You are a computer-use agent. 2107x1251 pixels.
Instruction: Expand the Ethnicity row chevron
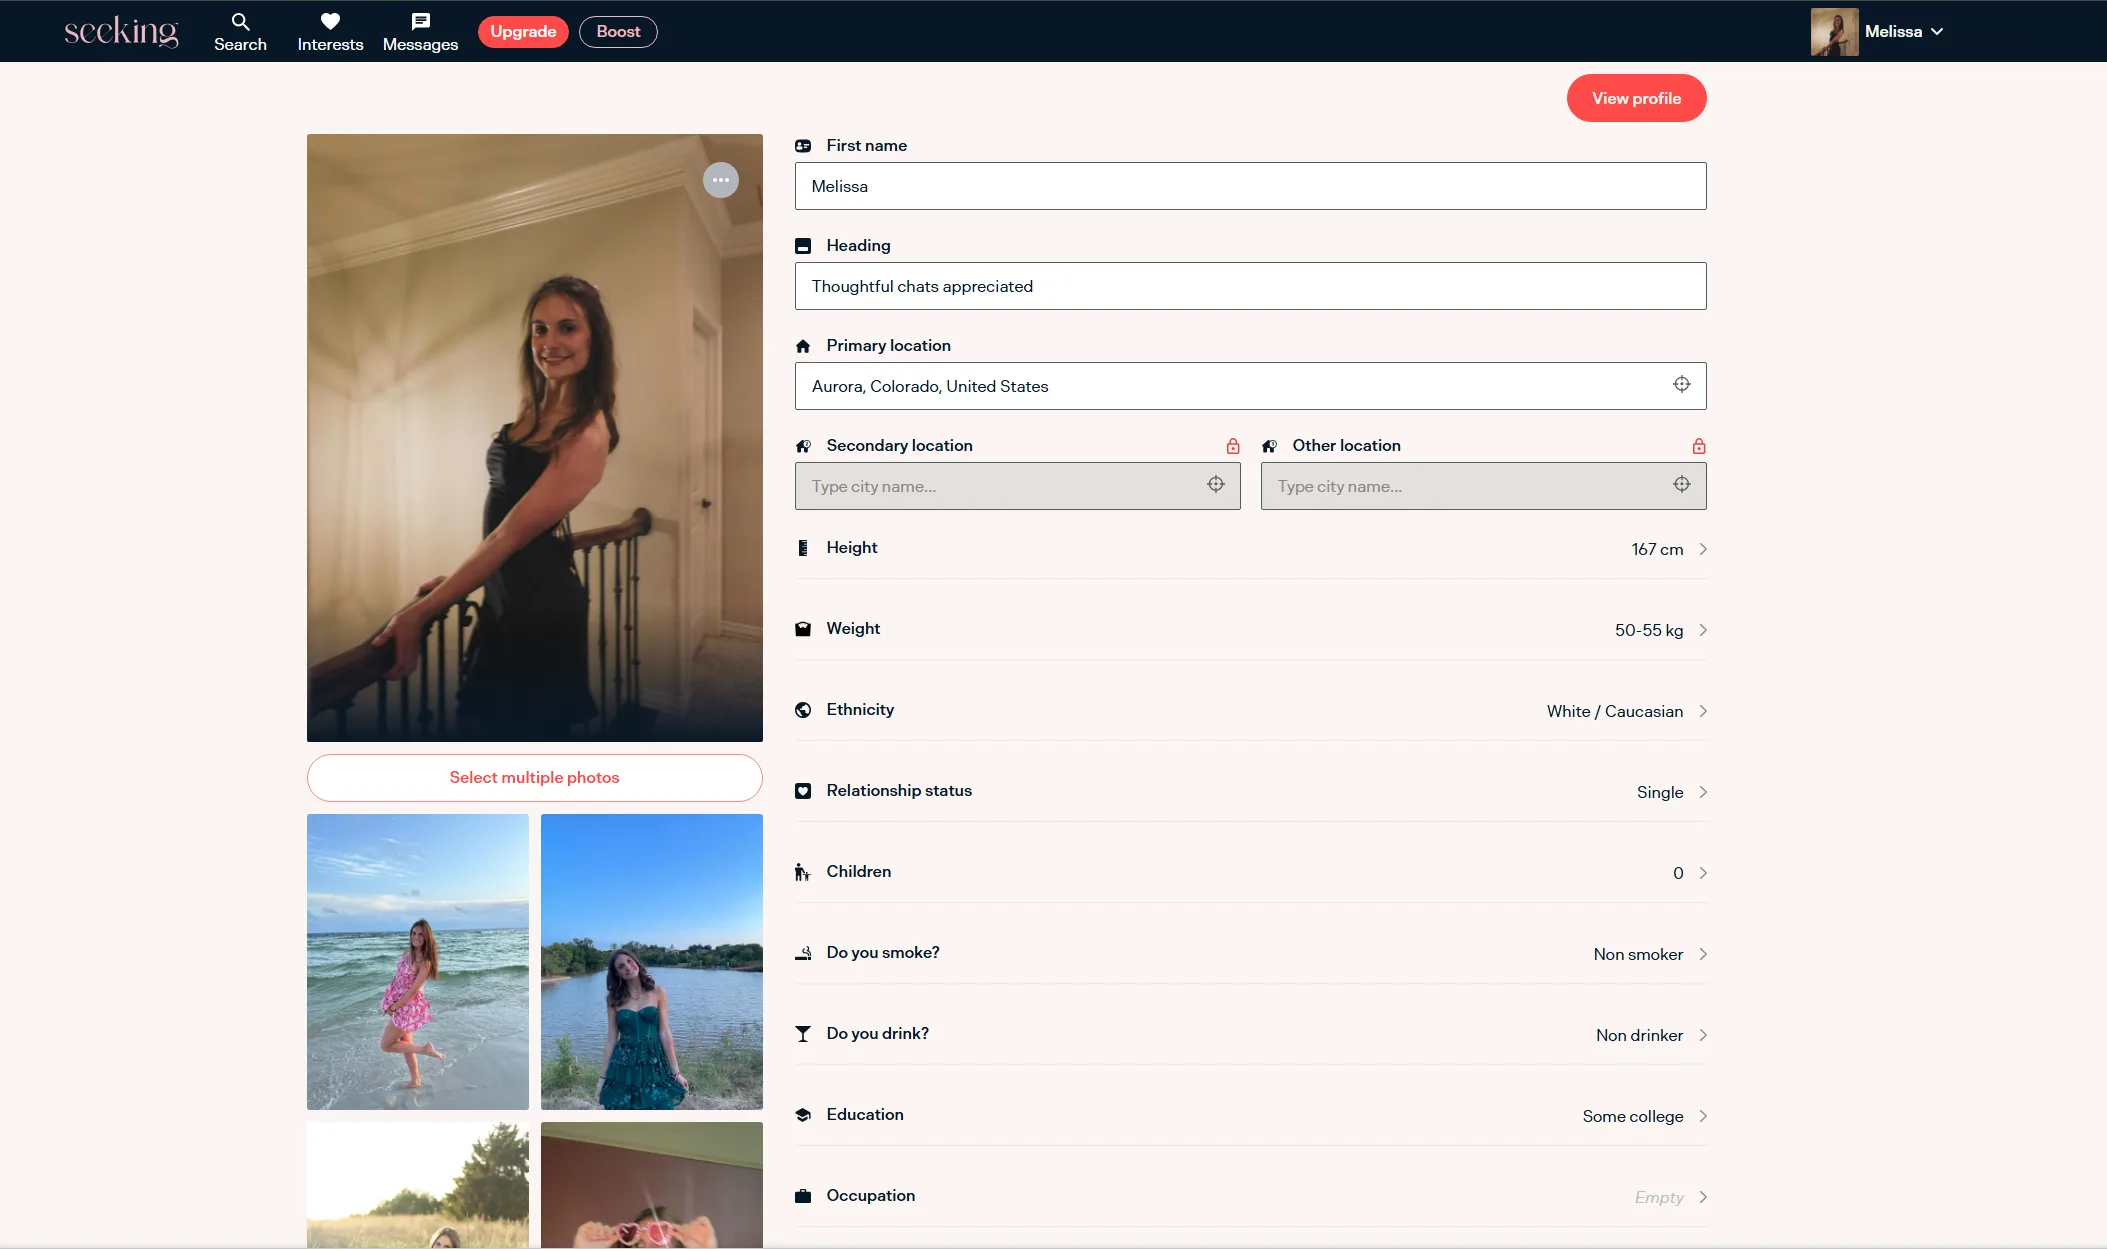(x=1702, y=711)
